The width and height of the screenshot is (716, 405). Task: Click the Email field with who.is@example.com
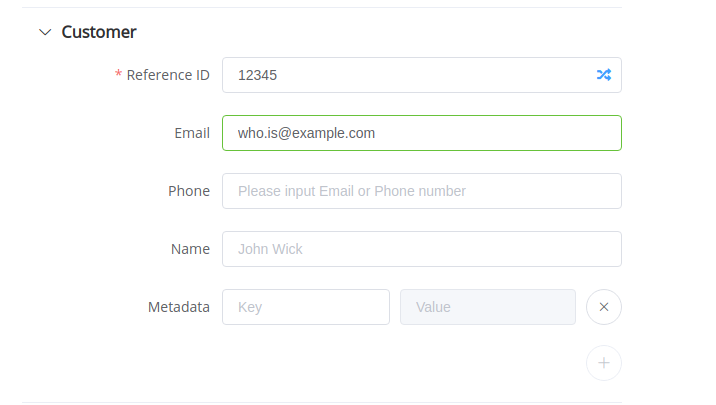[x=420, y=133]
